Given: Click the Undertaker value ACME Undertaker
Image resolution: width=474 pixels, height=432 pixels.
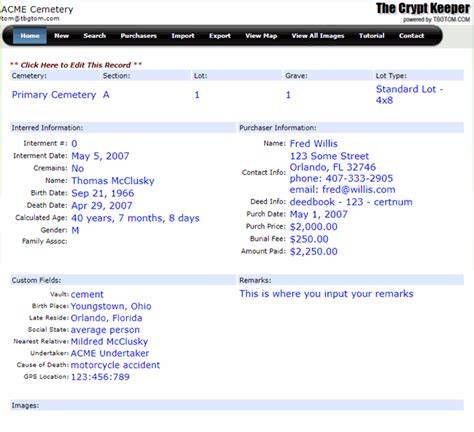Looking at the screenshot, I should pyautogui.click(x=110, y=353).
